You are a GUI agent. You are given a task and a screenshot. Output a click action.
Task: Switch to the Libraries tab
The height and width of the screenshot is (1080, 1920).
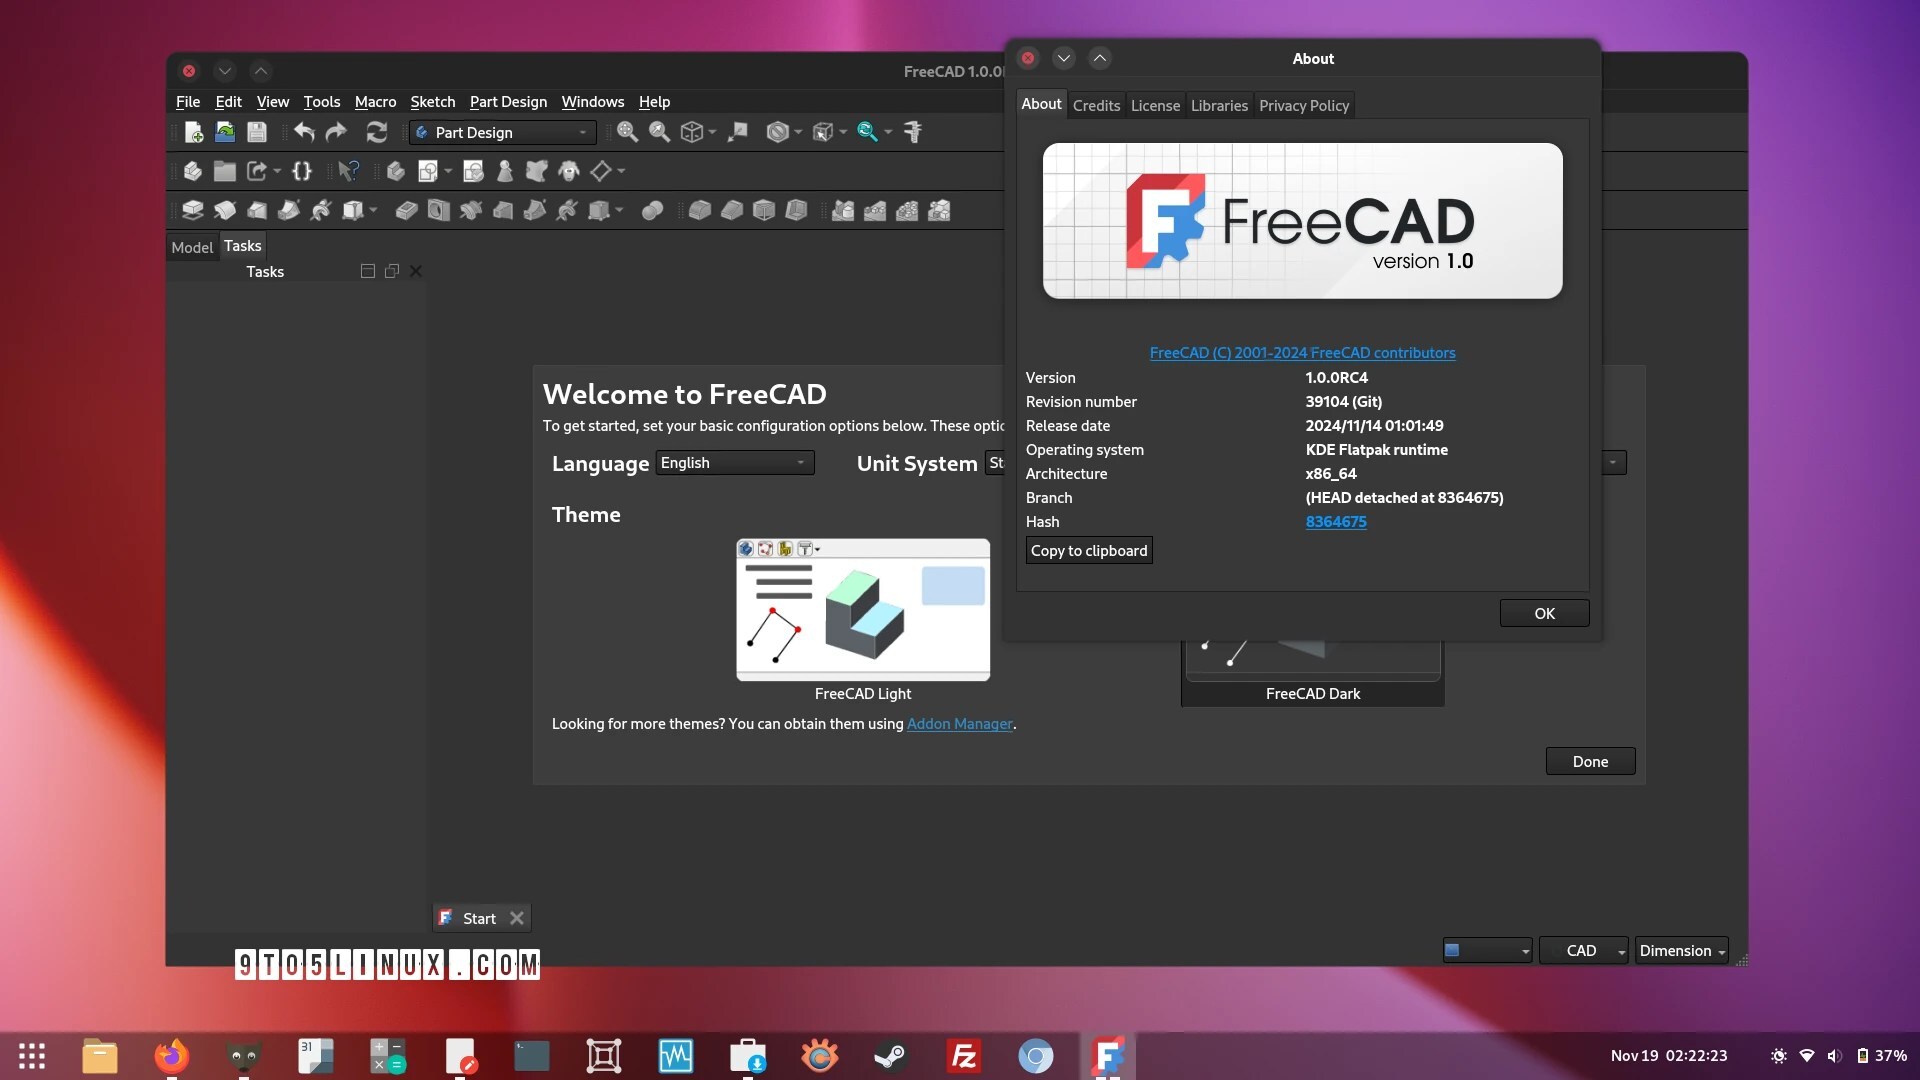[1219, 105]
